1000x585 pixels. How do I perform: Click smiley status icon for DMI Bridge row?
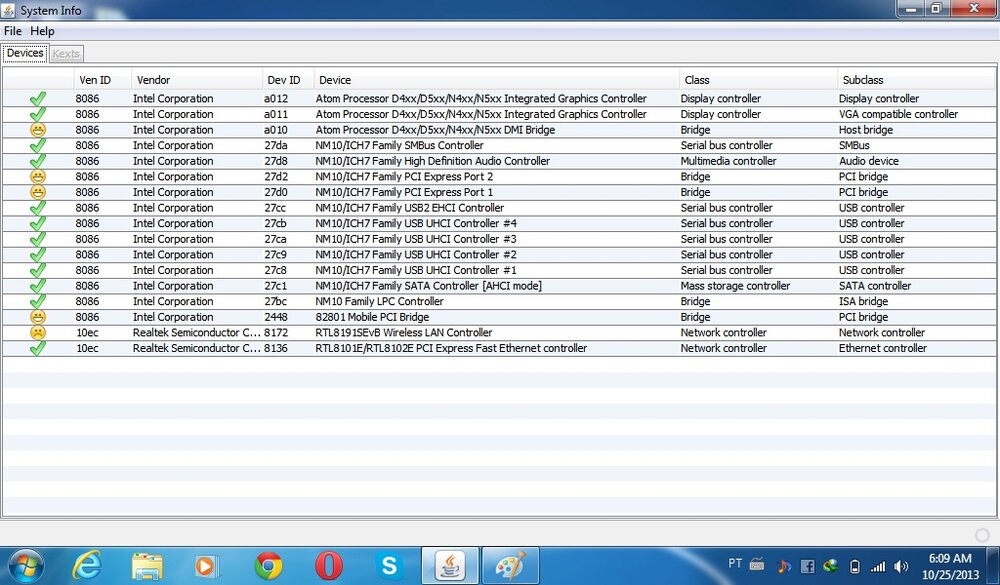coord(38,130)
